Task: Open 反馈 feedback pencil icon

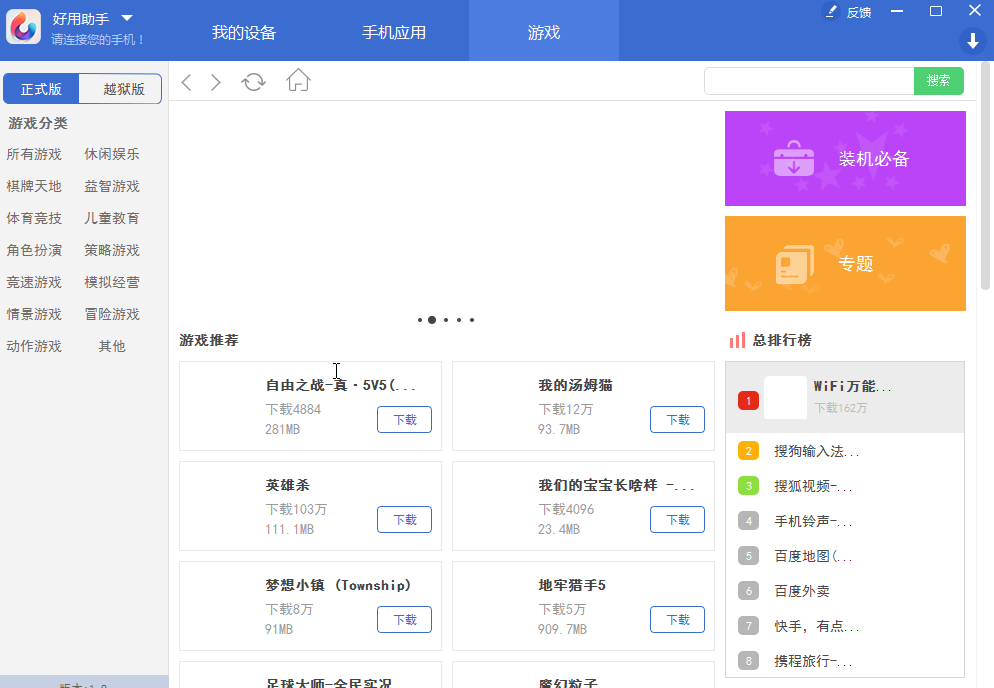Action: point(830,11)
